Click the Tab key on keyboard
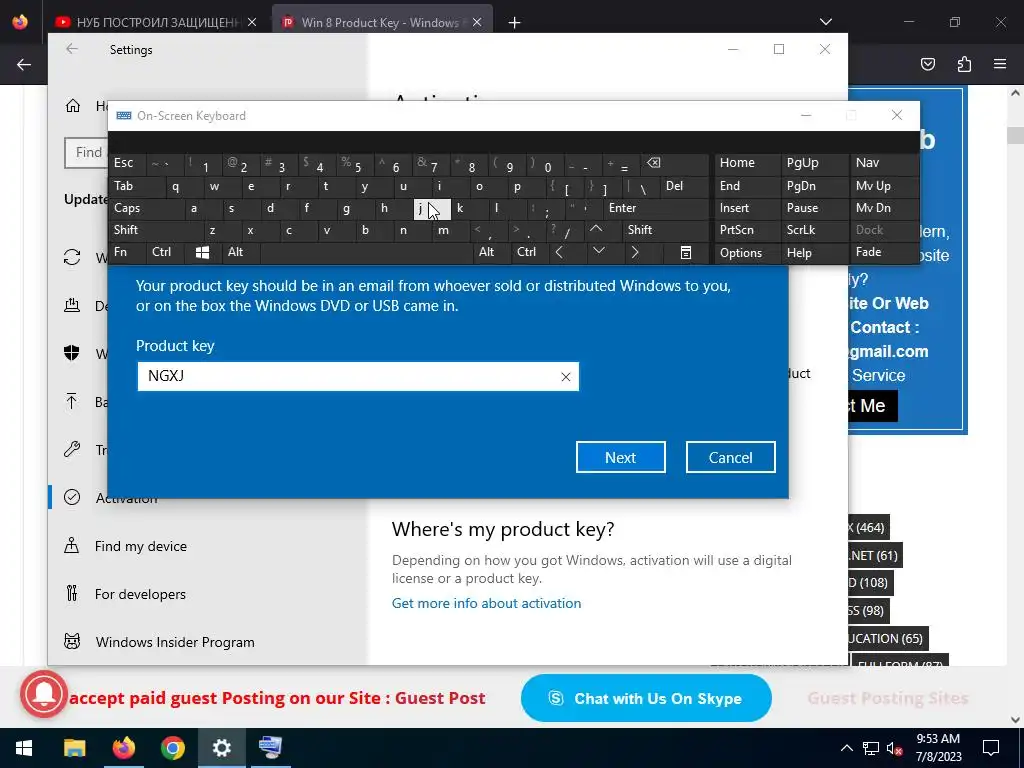The width and height of the screenshot is (1024, 768). 137,186
